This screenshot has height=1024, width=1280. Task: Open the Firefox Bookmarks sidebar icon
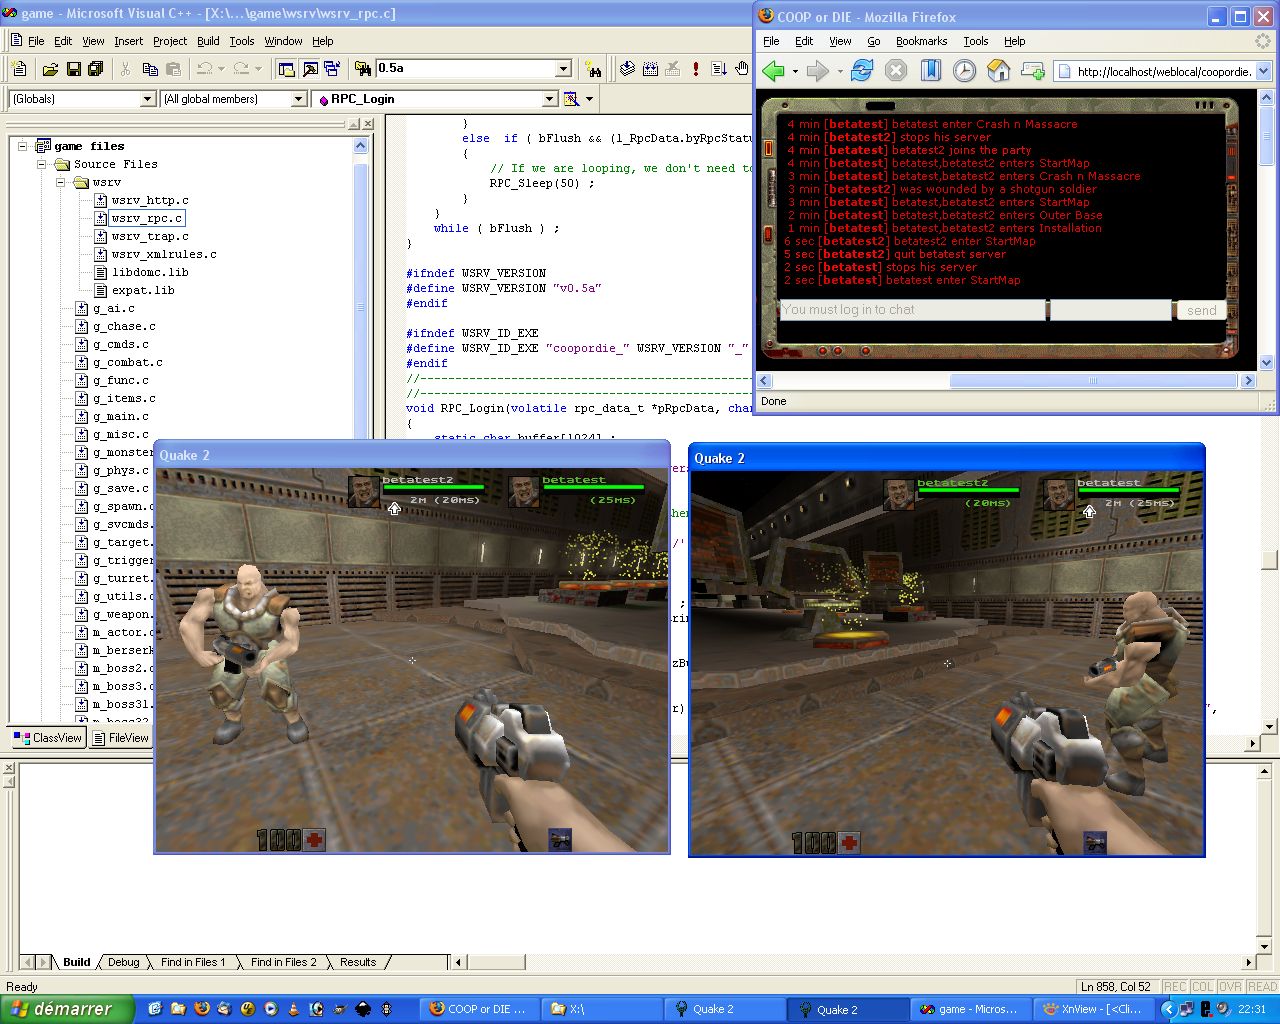tap(931, 70)
